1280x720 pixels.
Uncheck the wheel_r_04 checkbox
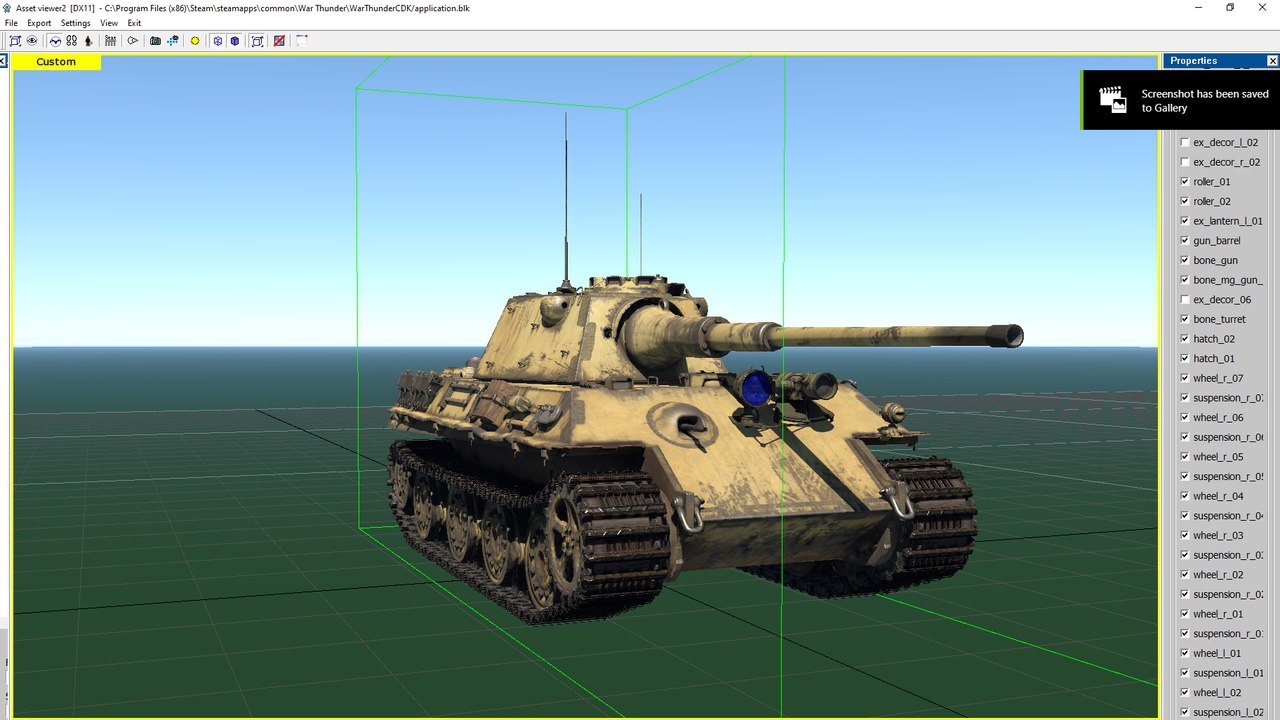[1185, 496]
